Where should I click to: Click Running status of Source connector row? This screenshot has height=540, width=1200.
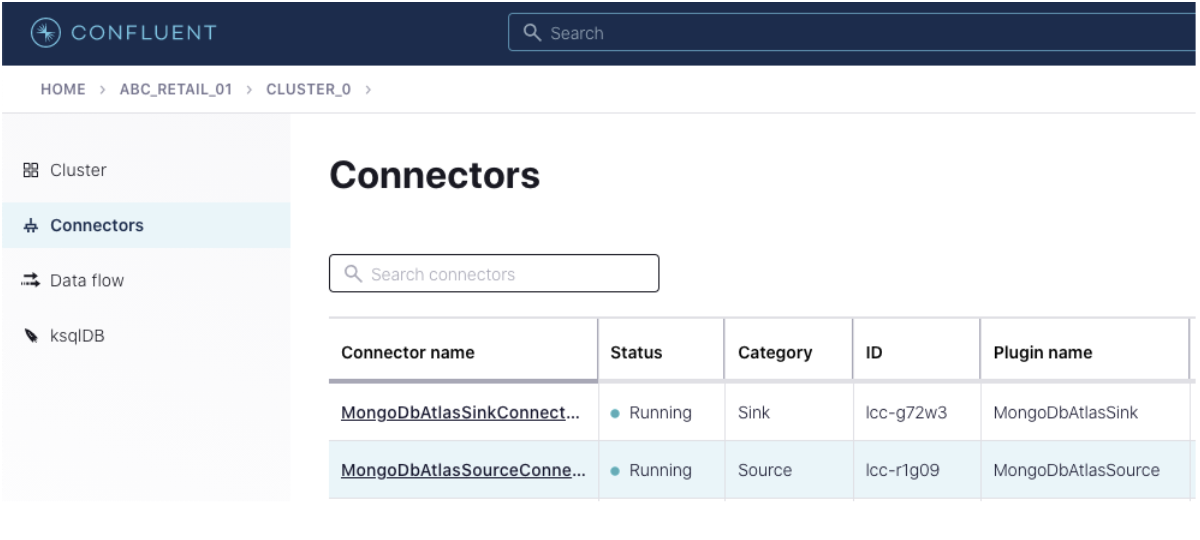point(651,470)
